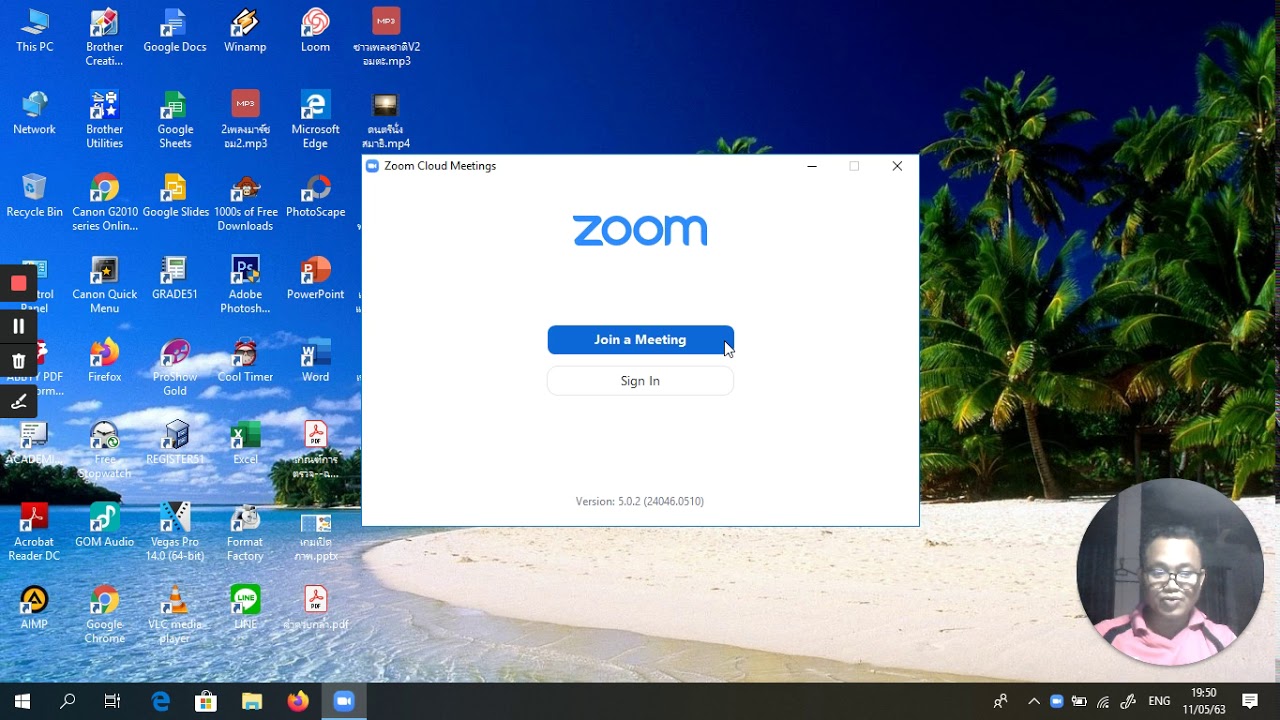1280x720 pixels.
Task: Open Vegas Pro 14.0 shortcut
Action: (x=175, y=532)
